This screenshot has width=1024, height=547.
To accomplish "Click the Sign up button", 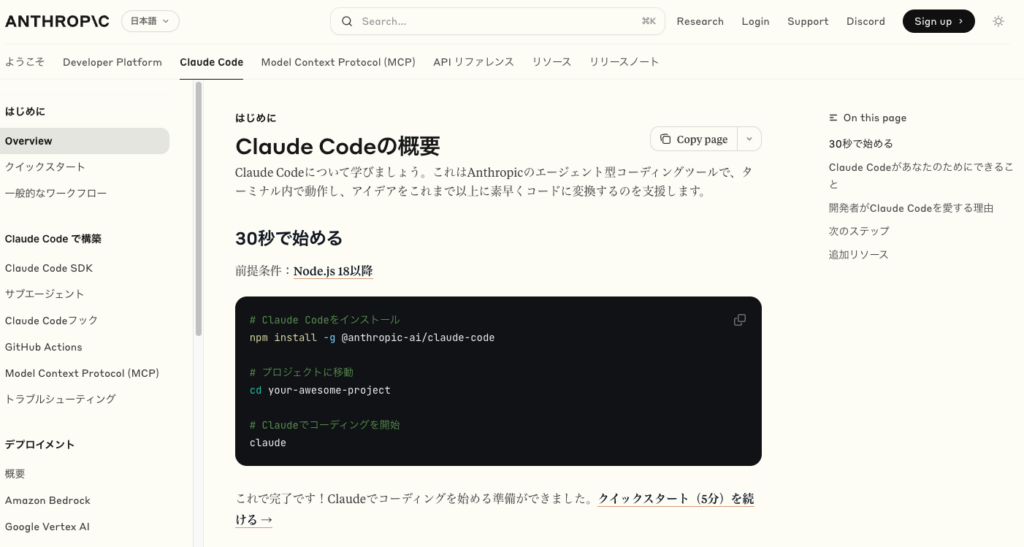I will click(x=938, y=22).
